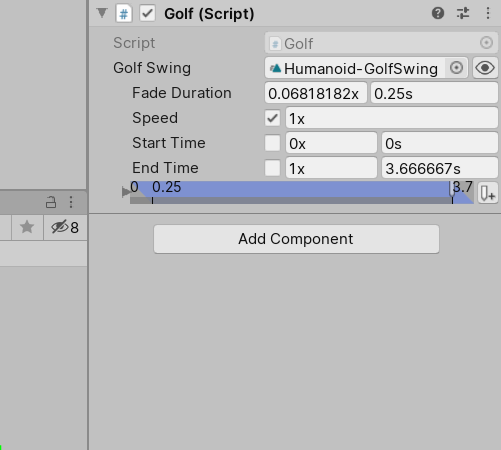Enable the Start Time checkbox
Screen dimensions: 501x450
(272, 143)
